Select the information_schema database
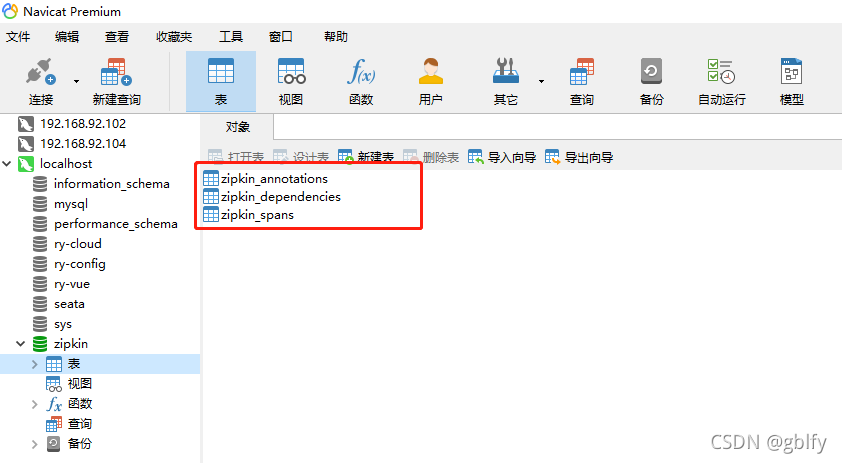 (x=101, y=184)
